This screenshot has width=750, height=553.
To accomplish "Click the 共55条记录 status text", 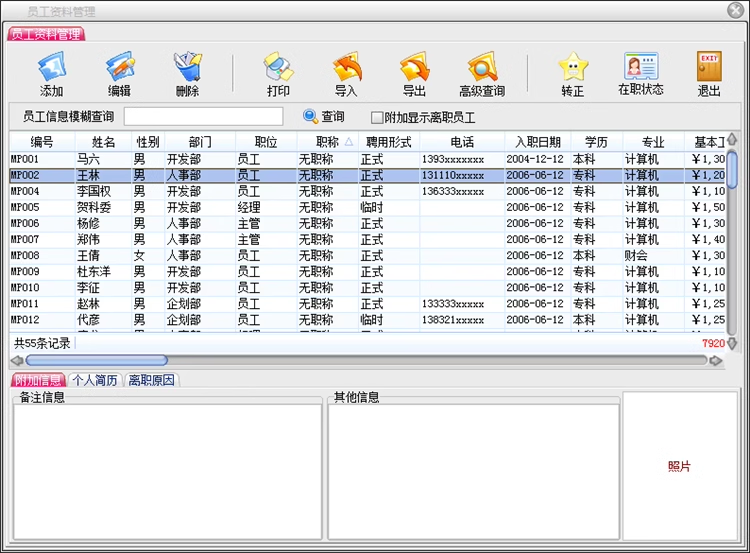I will tap(42, 343).
